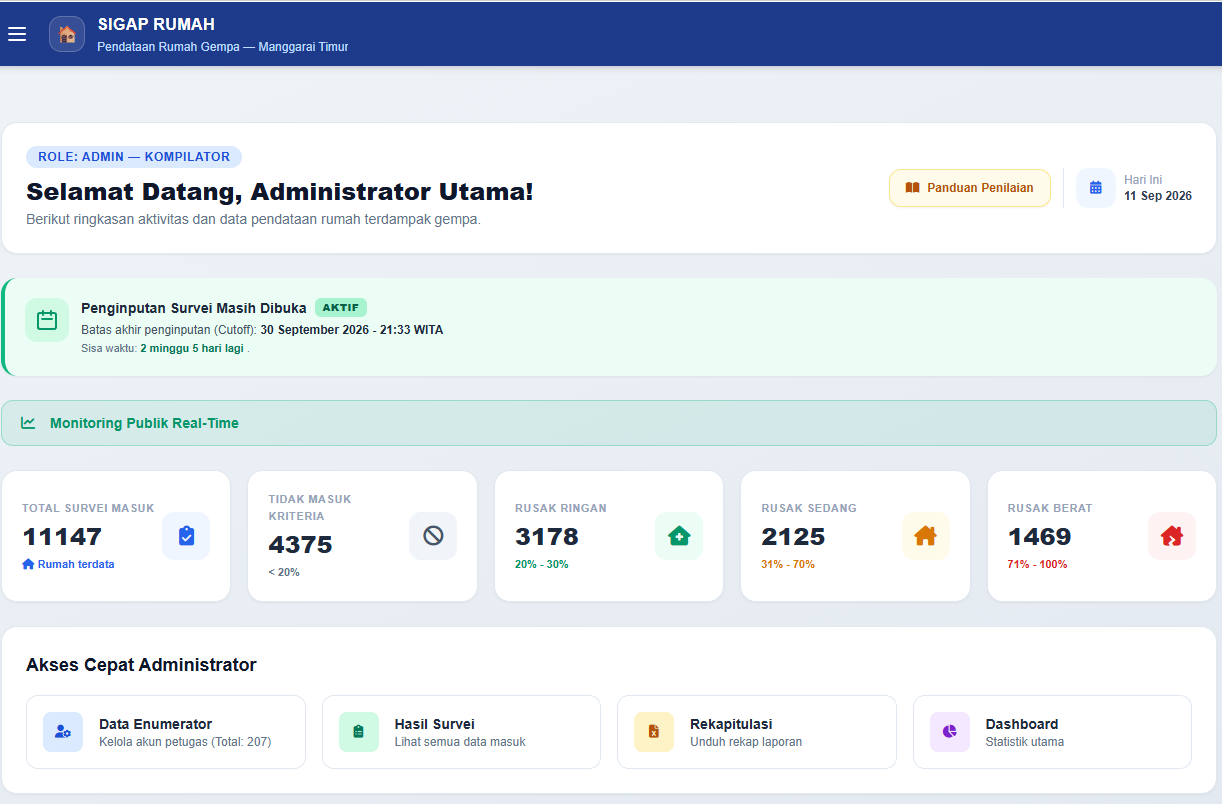Click the 'Akses Cepat Administrator' heading

(141, 665)
